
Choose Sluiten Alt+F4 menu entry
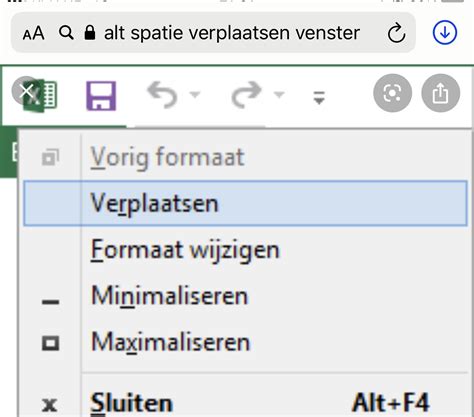pos(245,403)
